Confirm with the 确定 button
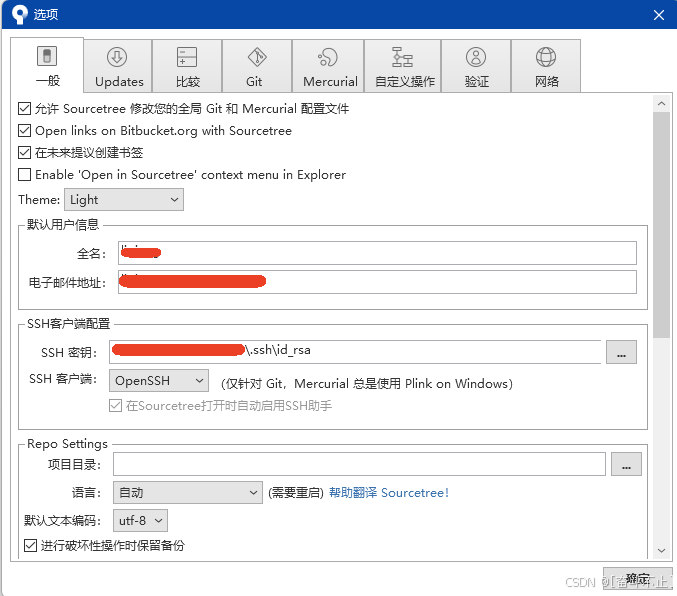 (637, 579)
